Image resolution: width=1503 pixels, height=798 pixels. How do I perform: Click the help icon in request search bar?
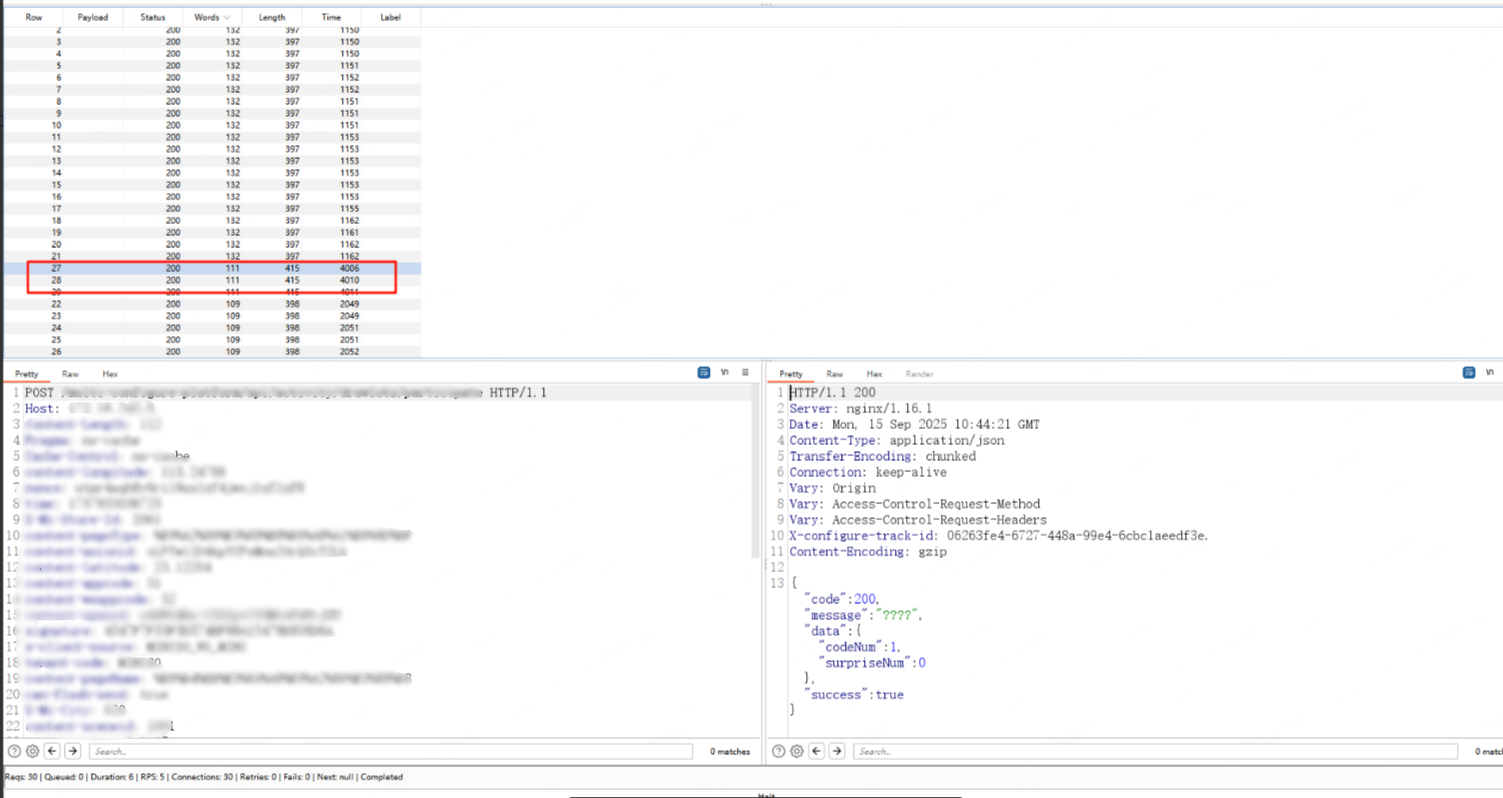tap(14, 751)
